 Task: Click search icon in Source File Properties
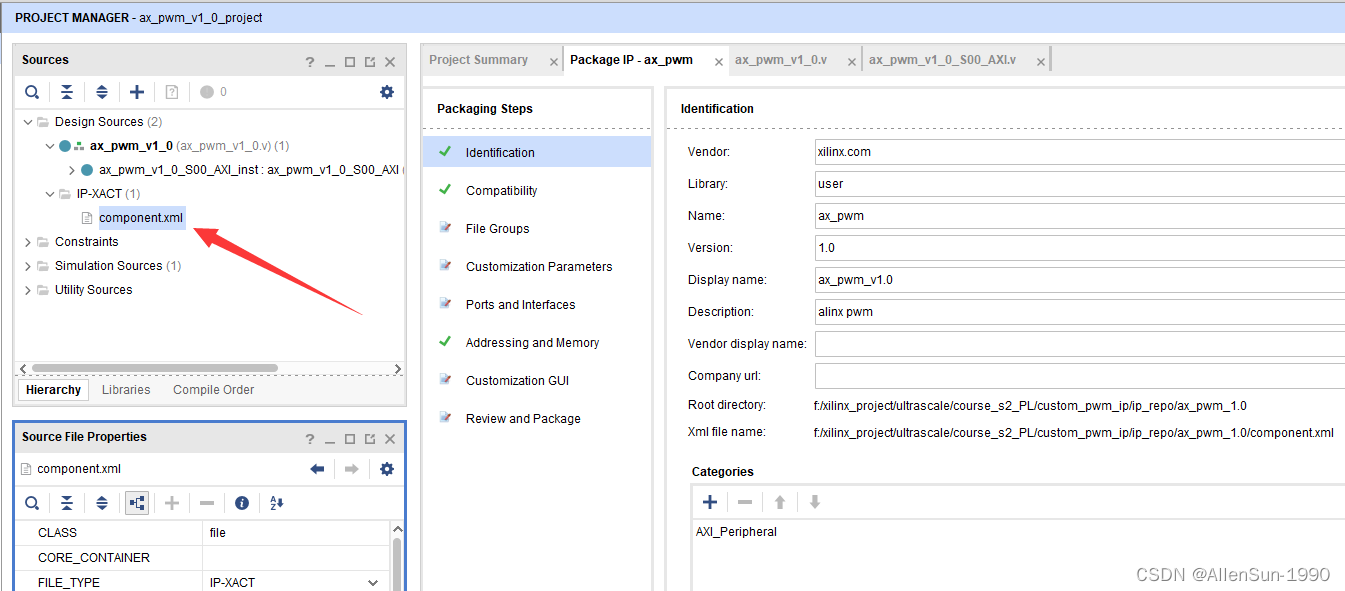(32, 503)
